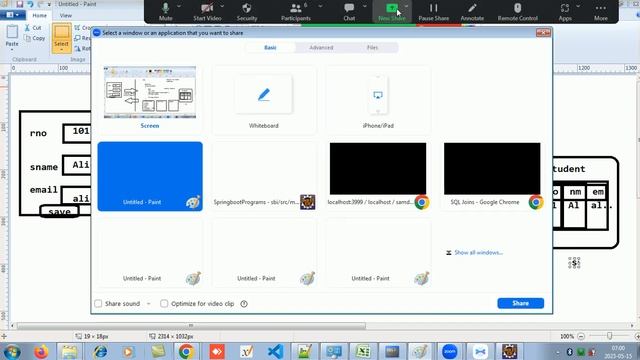The width and height of the screenshot is (640, 360).
Task: Expand the Mute audio options arrow
Action: coord(179,6)
